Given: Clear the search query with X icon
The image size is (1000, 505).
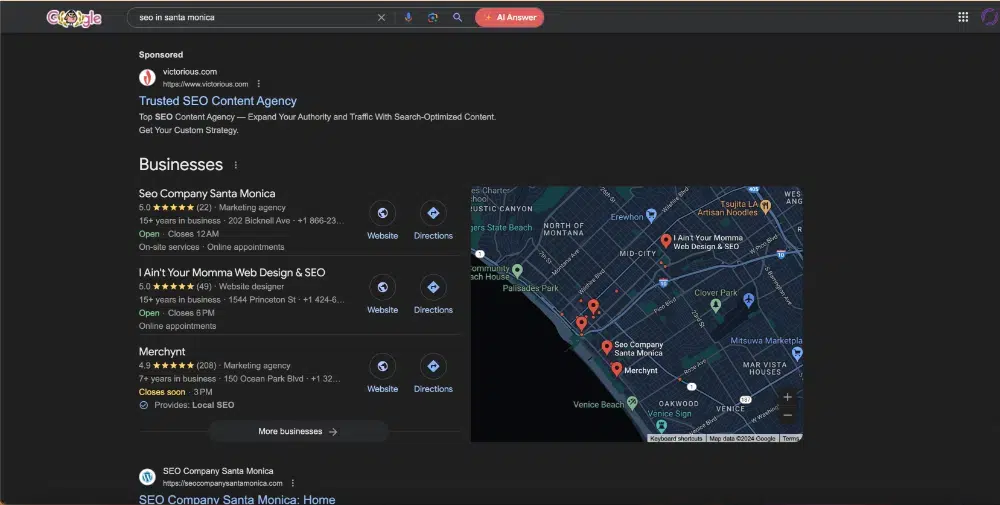Looking at the screenshot, I should tap(381, 18).
